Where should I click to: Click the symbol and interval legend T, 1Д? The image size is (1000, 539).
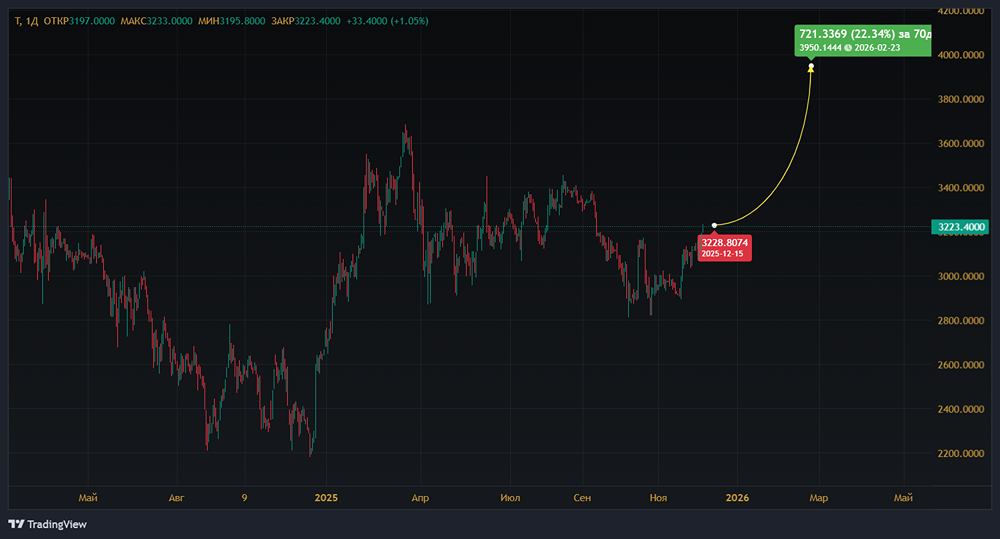[x=26, y=21]
